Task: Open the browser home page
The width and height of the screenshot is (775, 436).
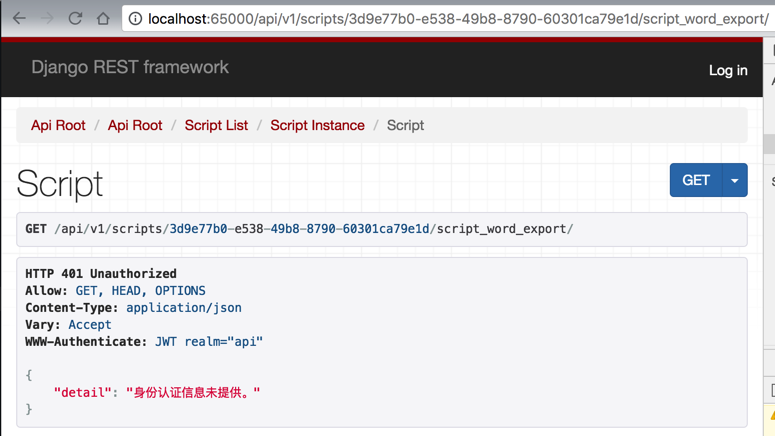Action: click(x=103, y=18)
